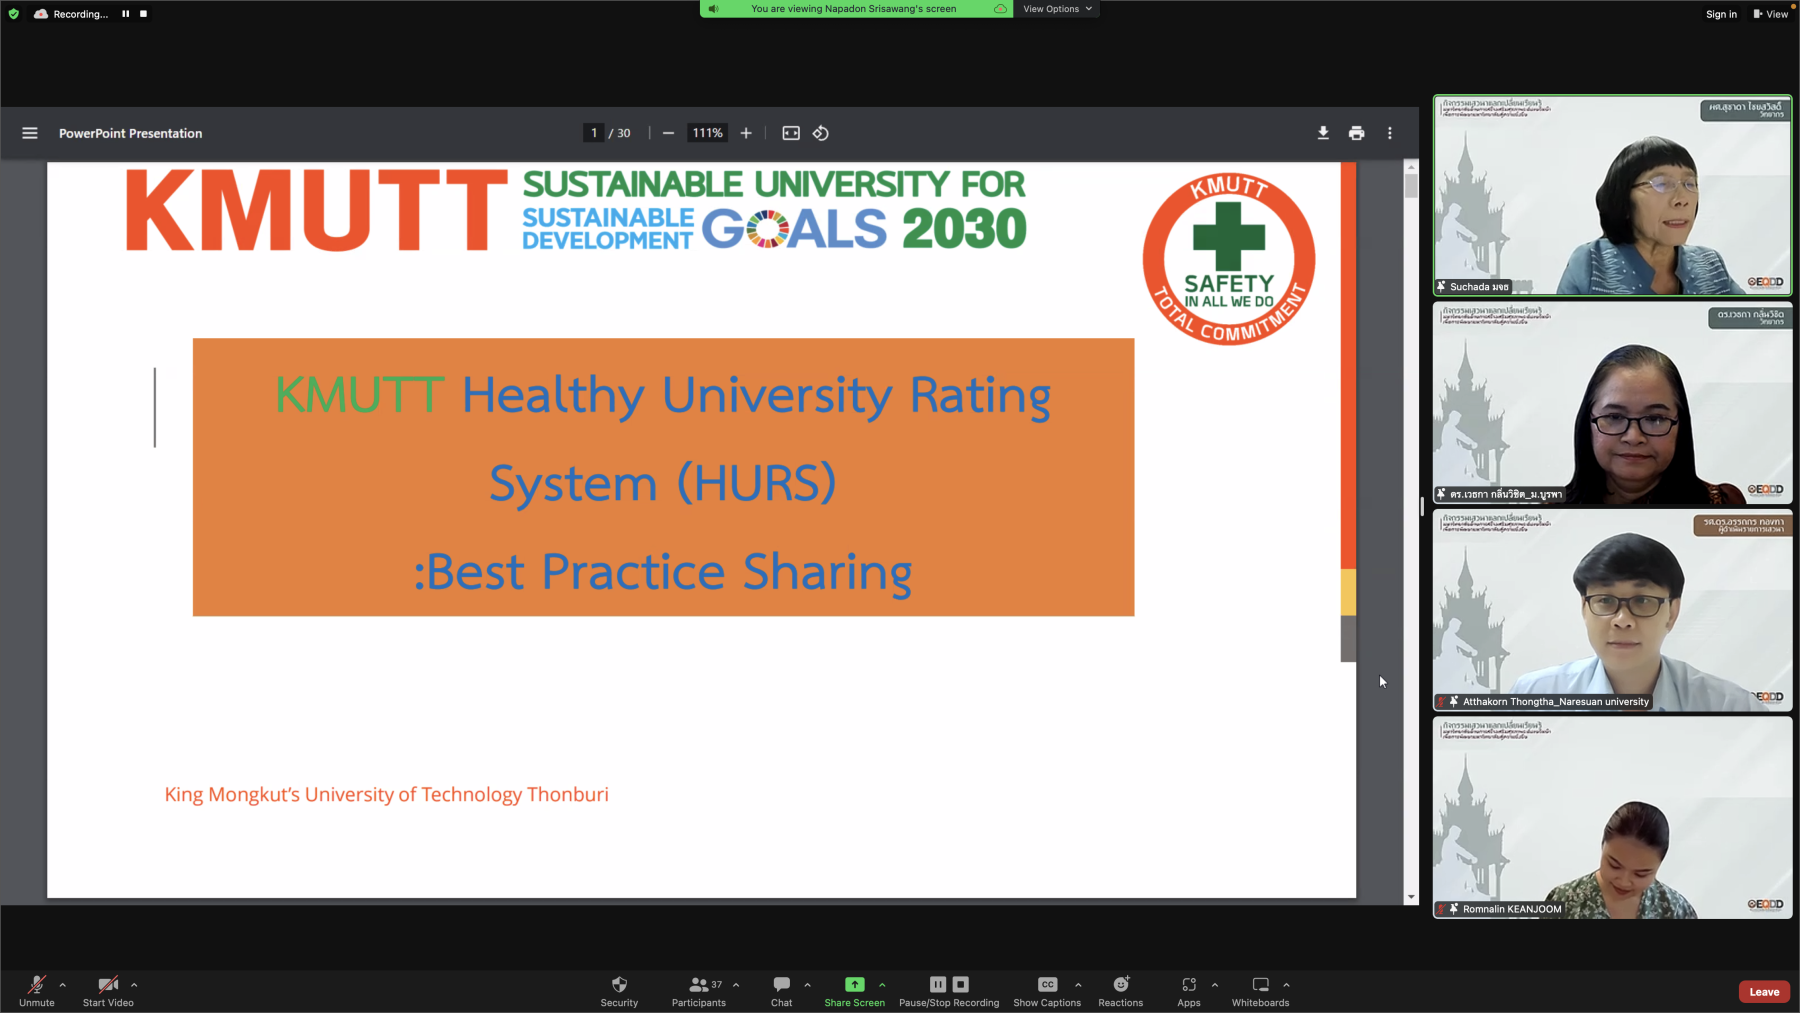1800x1013 pixels.
Task: Expand the Share Screen options arrow
Action: click(x=882, y=985)
